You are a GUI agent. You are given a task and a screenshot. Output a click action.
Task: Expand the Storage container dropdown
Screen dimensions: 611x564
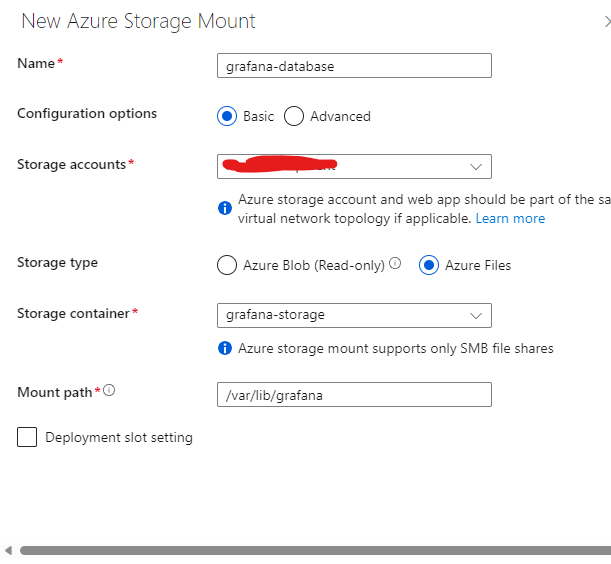(354, 315)
